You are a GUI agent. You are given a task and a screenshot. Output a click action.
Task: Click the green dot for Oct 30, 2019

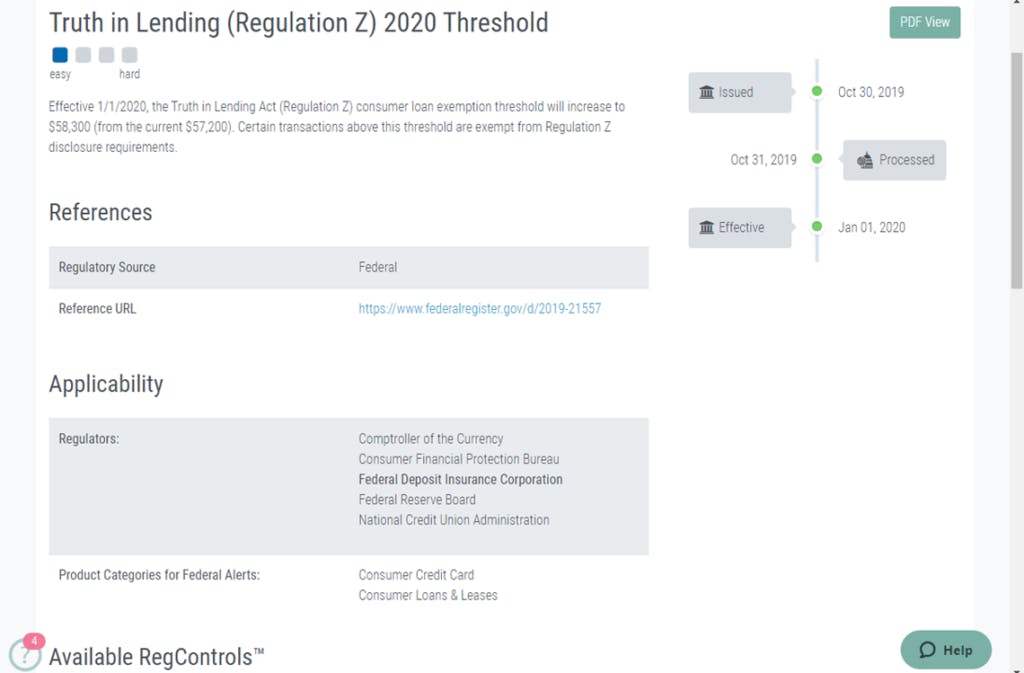(817, 92)
